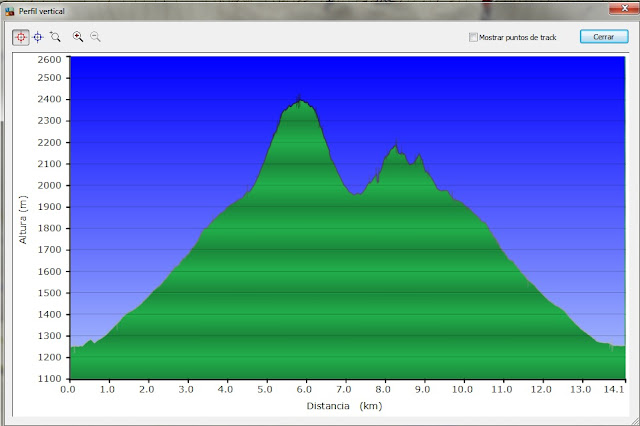
Task: Click the 2600 altitude label
Action: (49, 60)
